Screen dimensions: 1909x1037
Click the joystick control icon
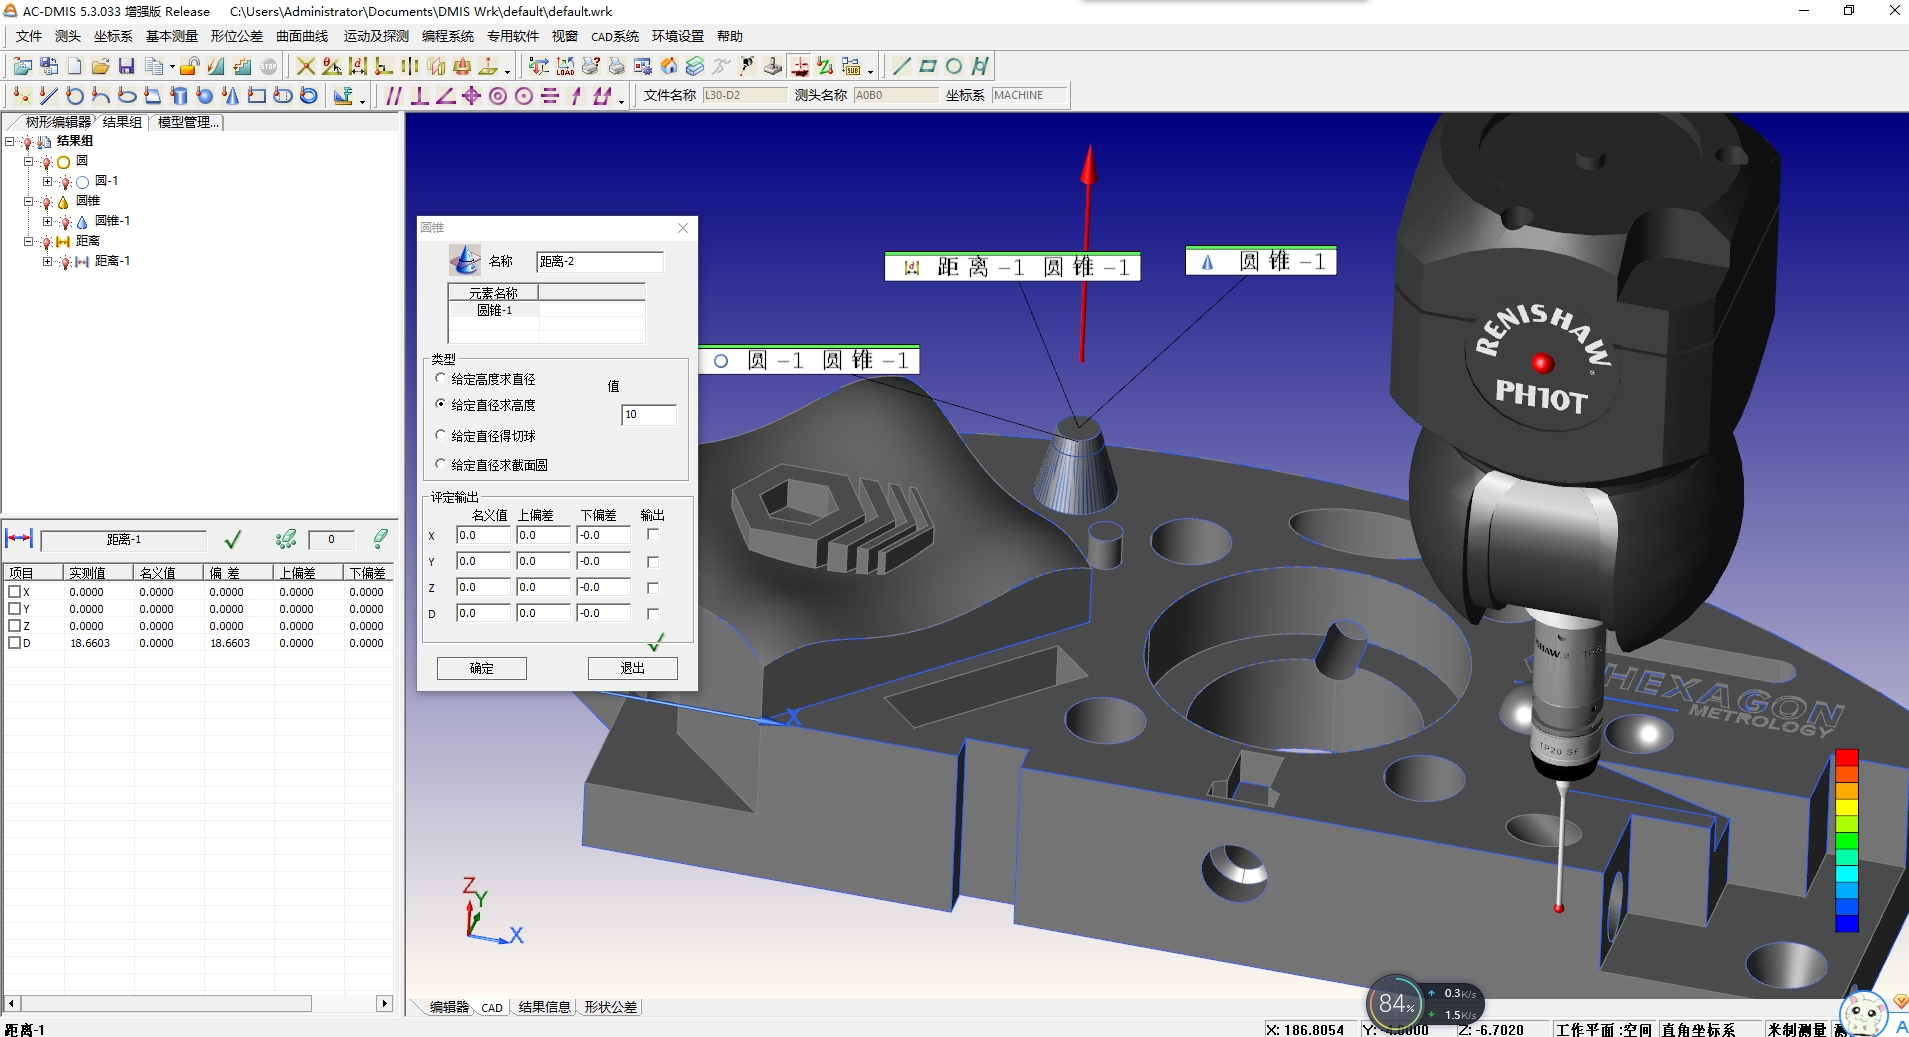(x=773, y=66)
